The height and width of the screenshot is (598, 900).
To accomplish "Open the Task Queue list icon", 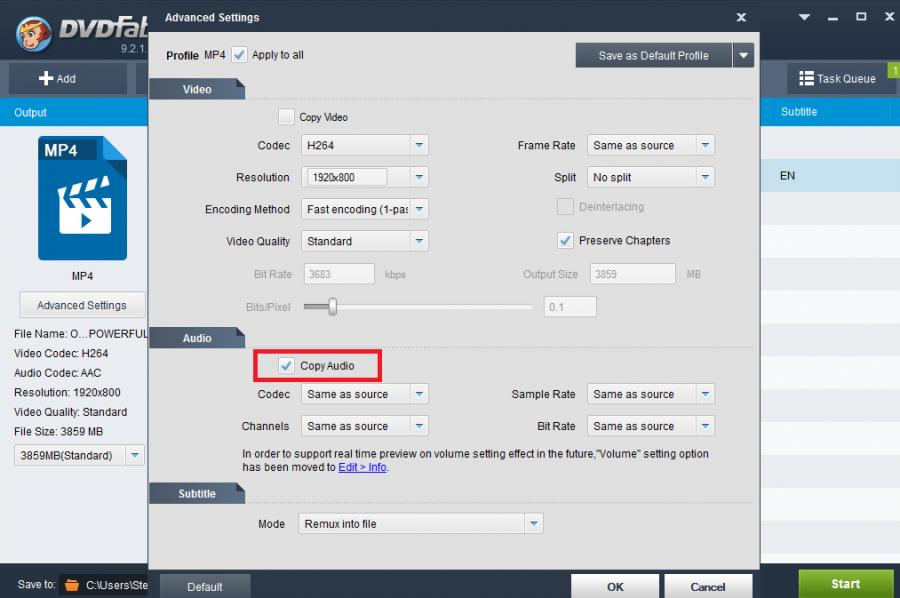I will tap(806, 78).
